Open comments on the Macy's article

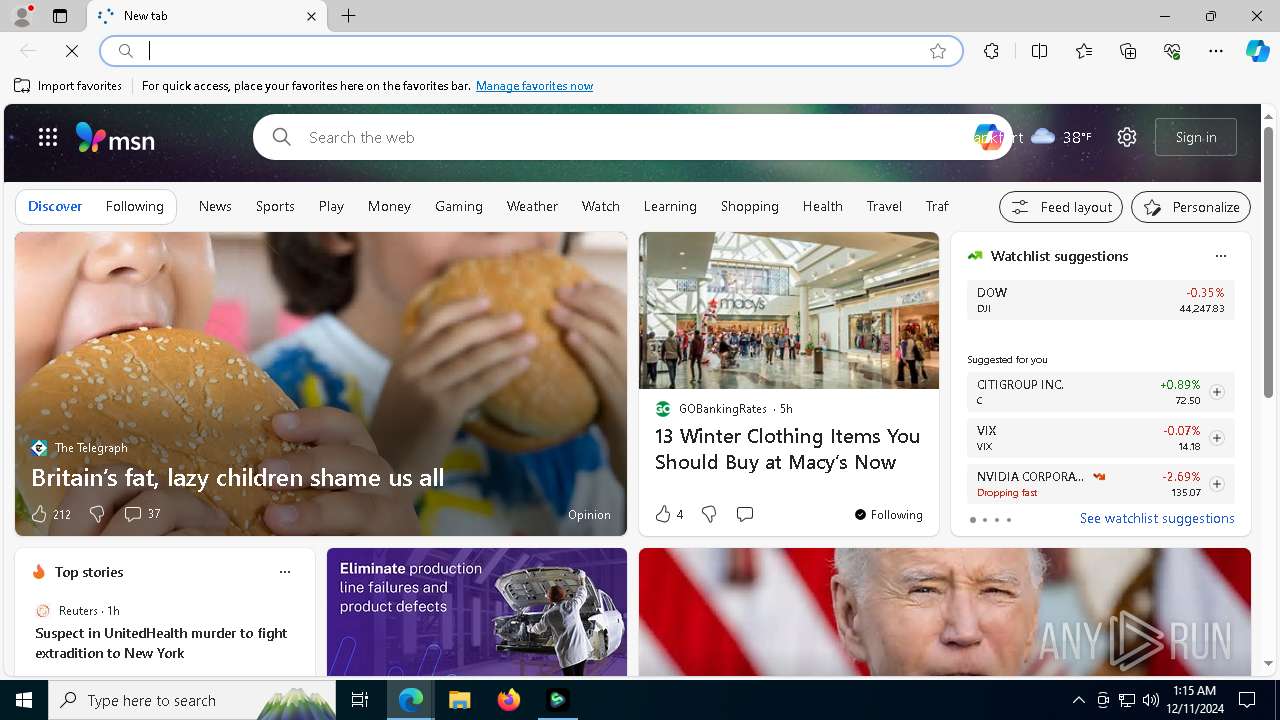(x=745, y=514)
